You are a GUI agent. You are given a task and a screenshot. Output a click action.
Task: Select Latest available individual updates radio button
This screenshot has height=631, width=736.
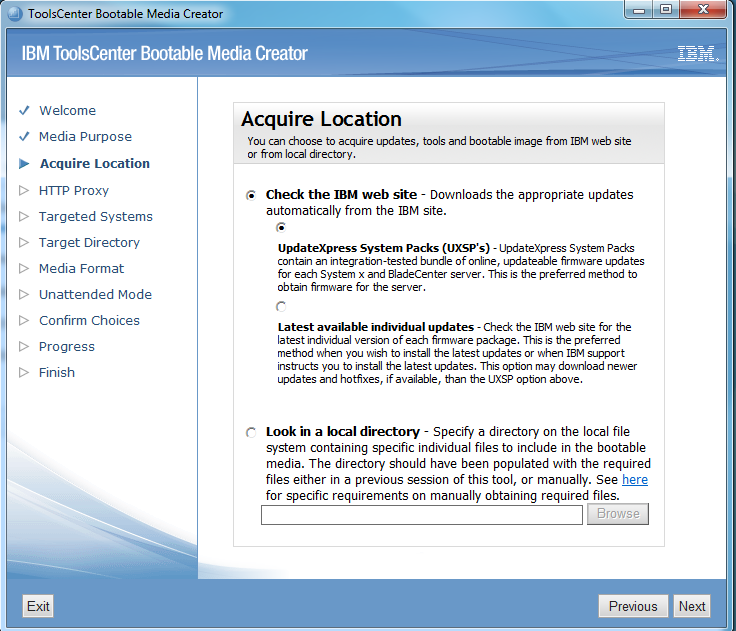point(281,307)
